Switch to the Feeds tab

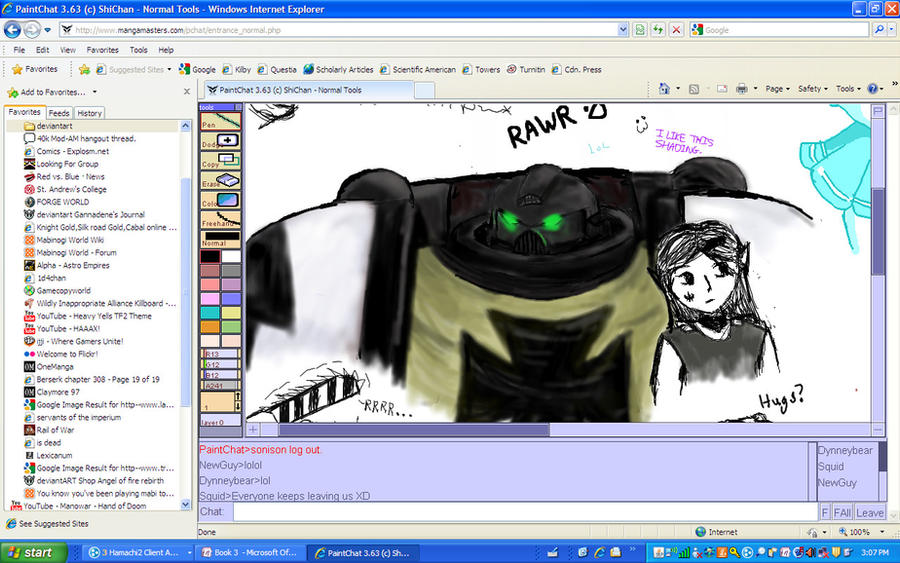pos(59,113)
